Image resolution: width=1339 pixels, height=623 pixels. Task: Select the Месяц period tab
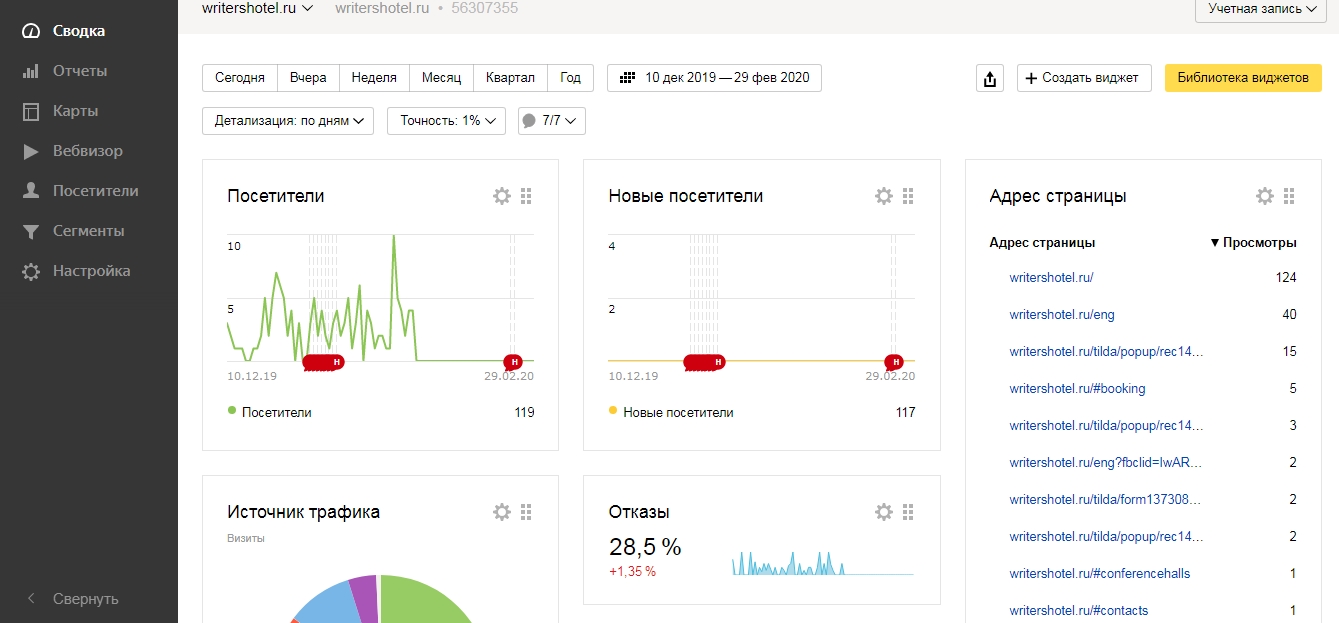click(x=441, y=78)
